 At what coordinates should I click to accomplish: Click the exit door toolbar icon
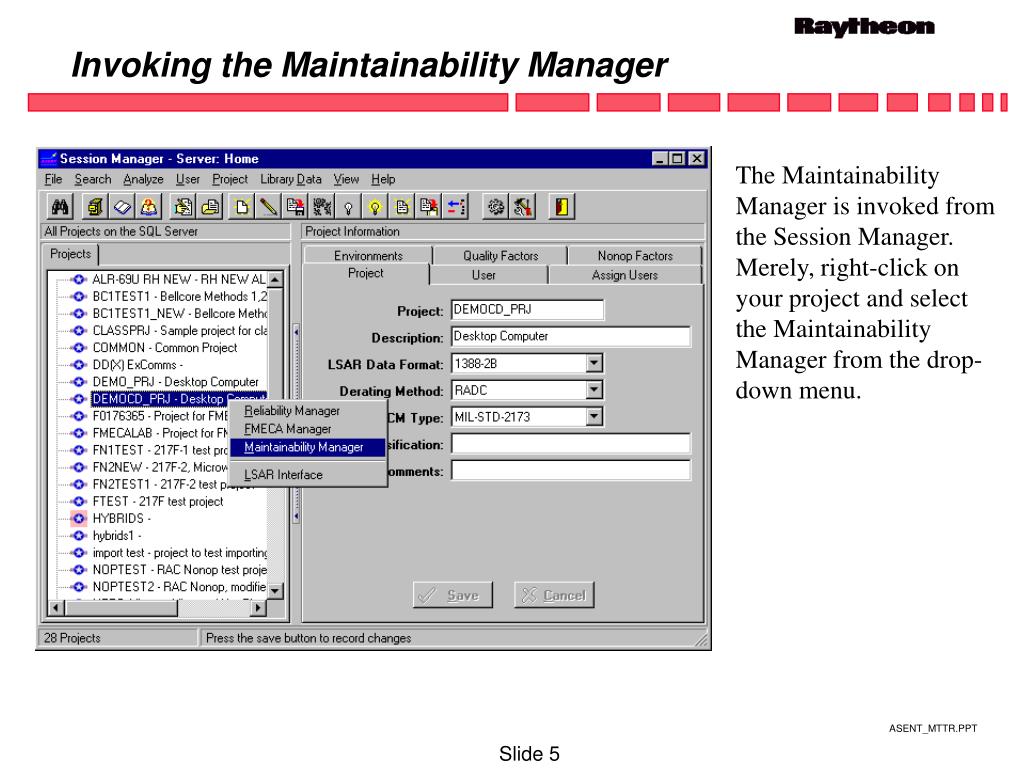click(x=562, y=207)
